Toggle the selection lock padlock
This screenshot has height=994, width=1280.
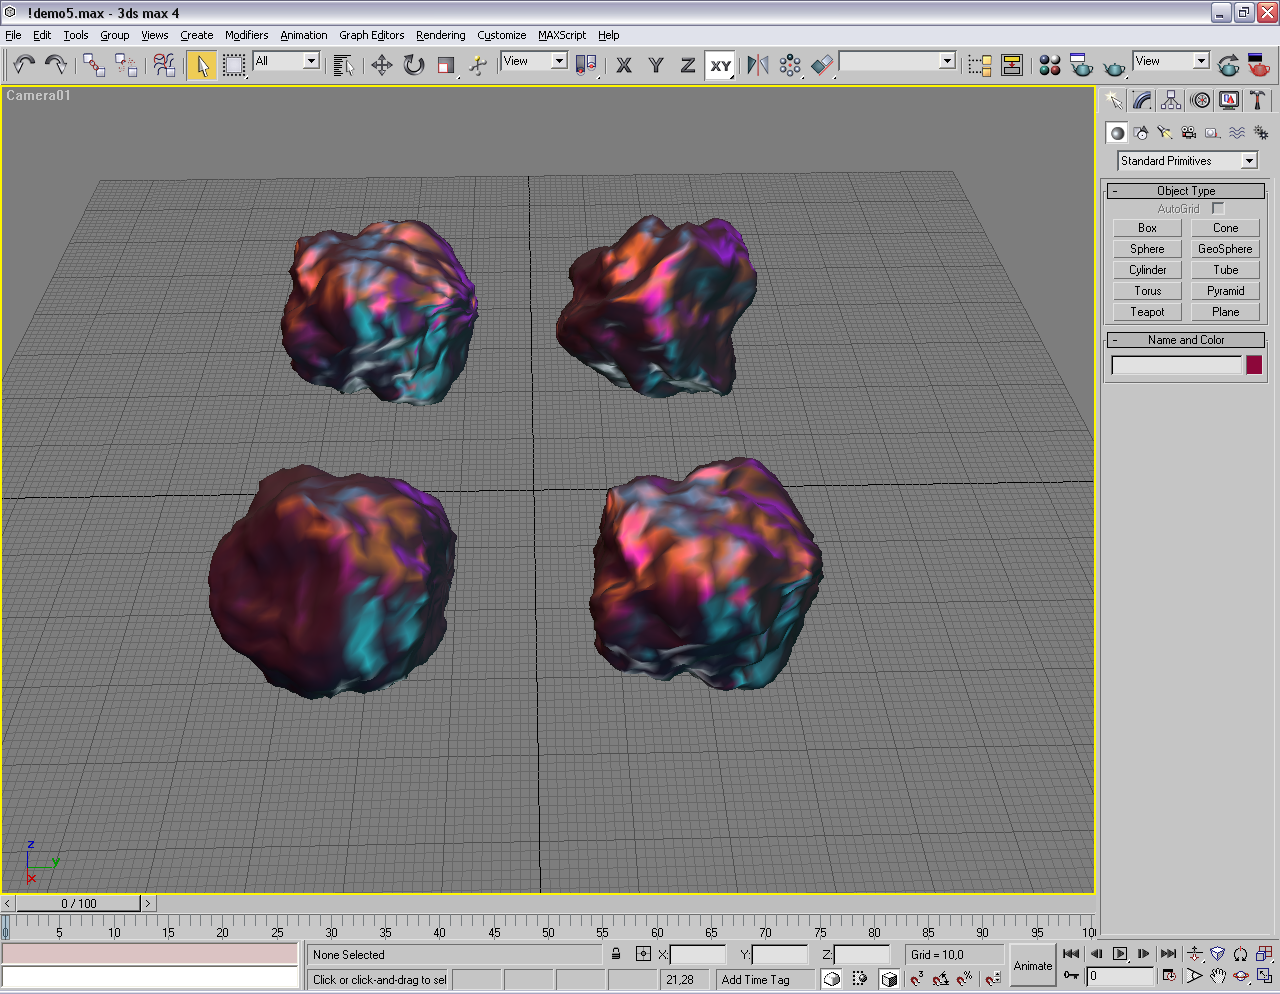point(616,954)
